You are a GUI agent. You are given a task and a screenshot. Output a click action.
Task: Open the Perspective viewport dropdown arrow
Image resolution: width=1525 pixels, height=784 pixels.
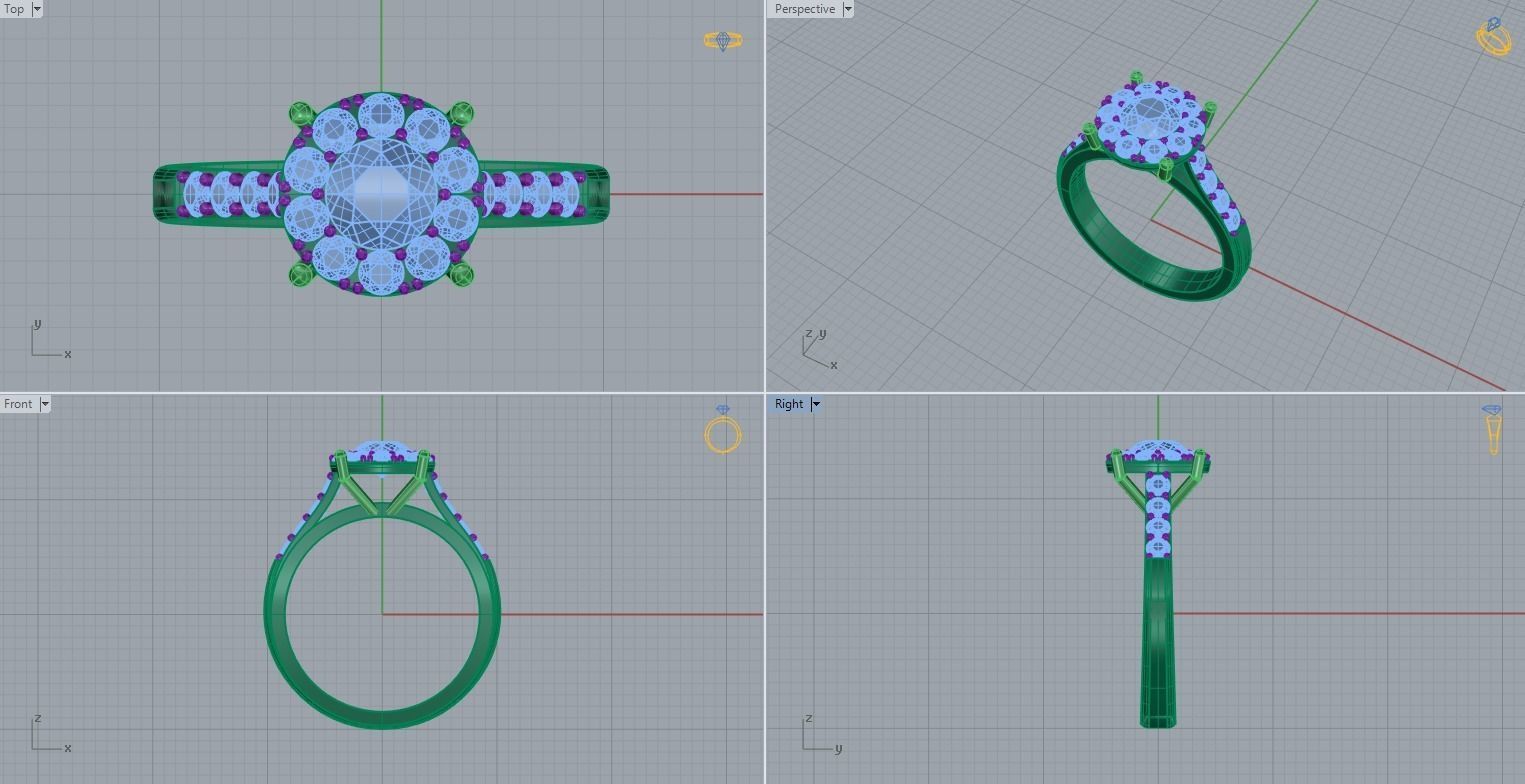pyautogui.click(x=848, y=9)
